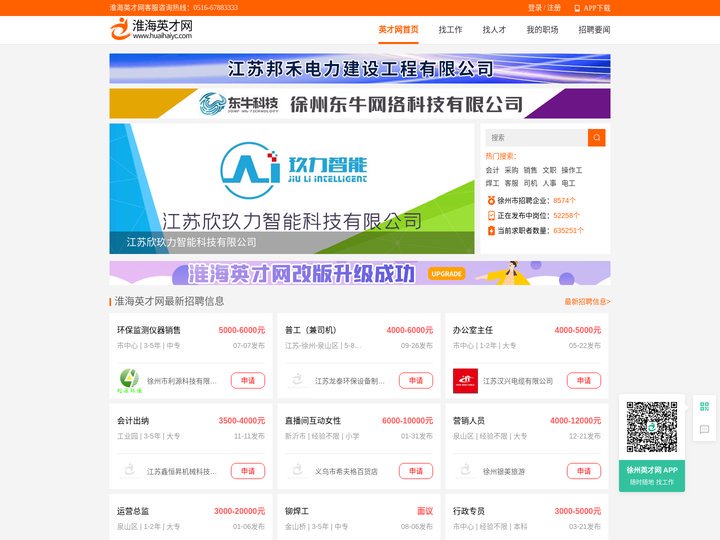720x540 pixels.
Task: Click 申请 for 普工(兼司机) job
Action: (x=416, y=381)
